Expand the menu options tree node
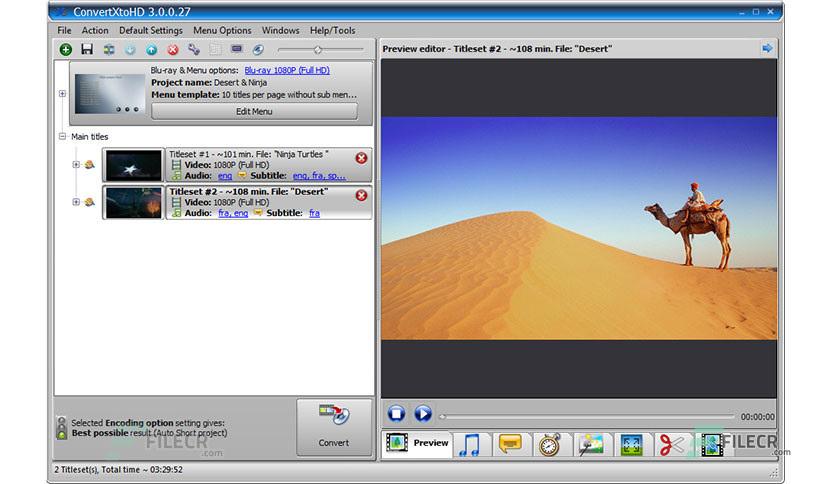Viewport: 836px width, 484px height. point(62,93)
